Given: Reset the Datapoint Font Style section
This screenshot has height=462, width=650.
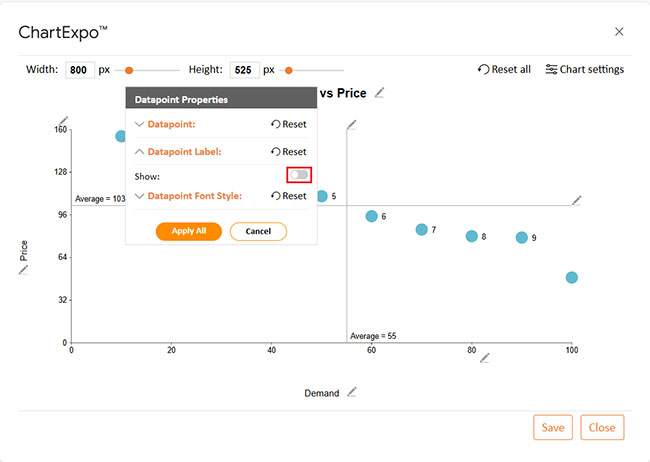Looking at the screenshot, I should (x=289, y=196).
